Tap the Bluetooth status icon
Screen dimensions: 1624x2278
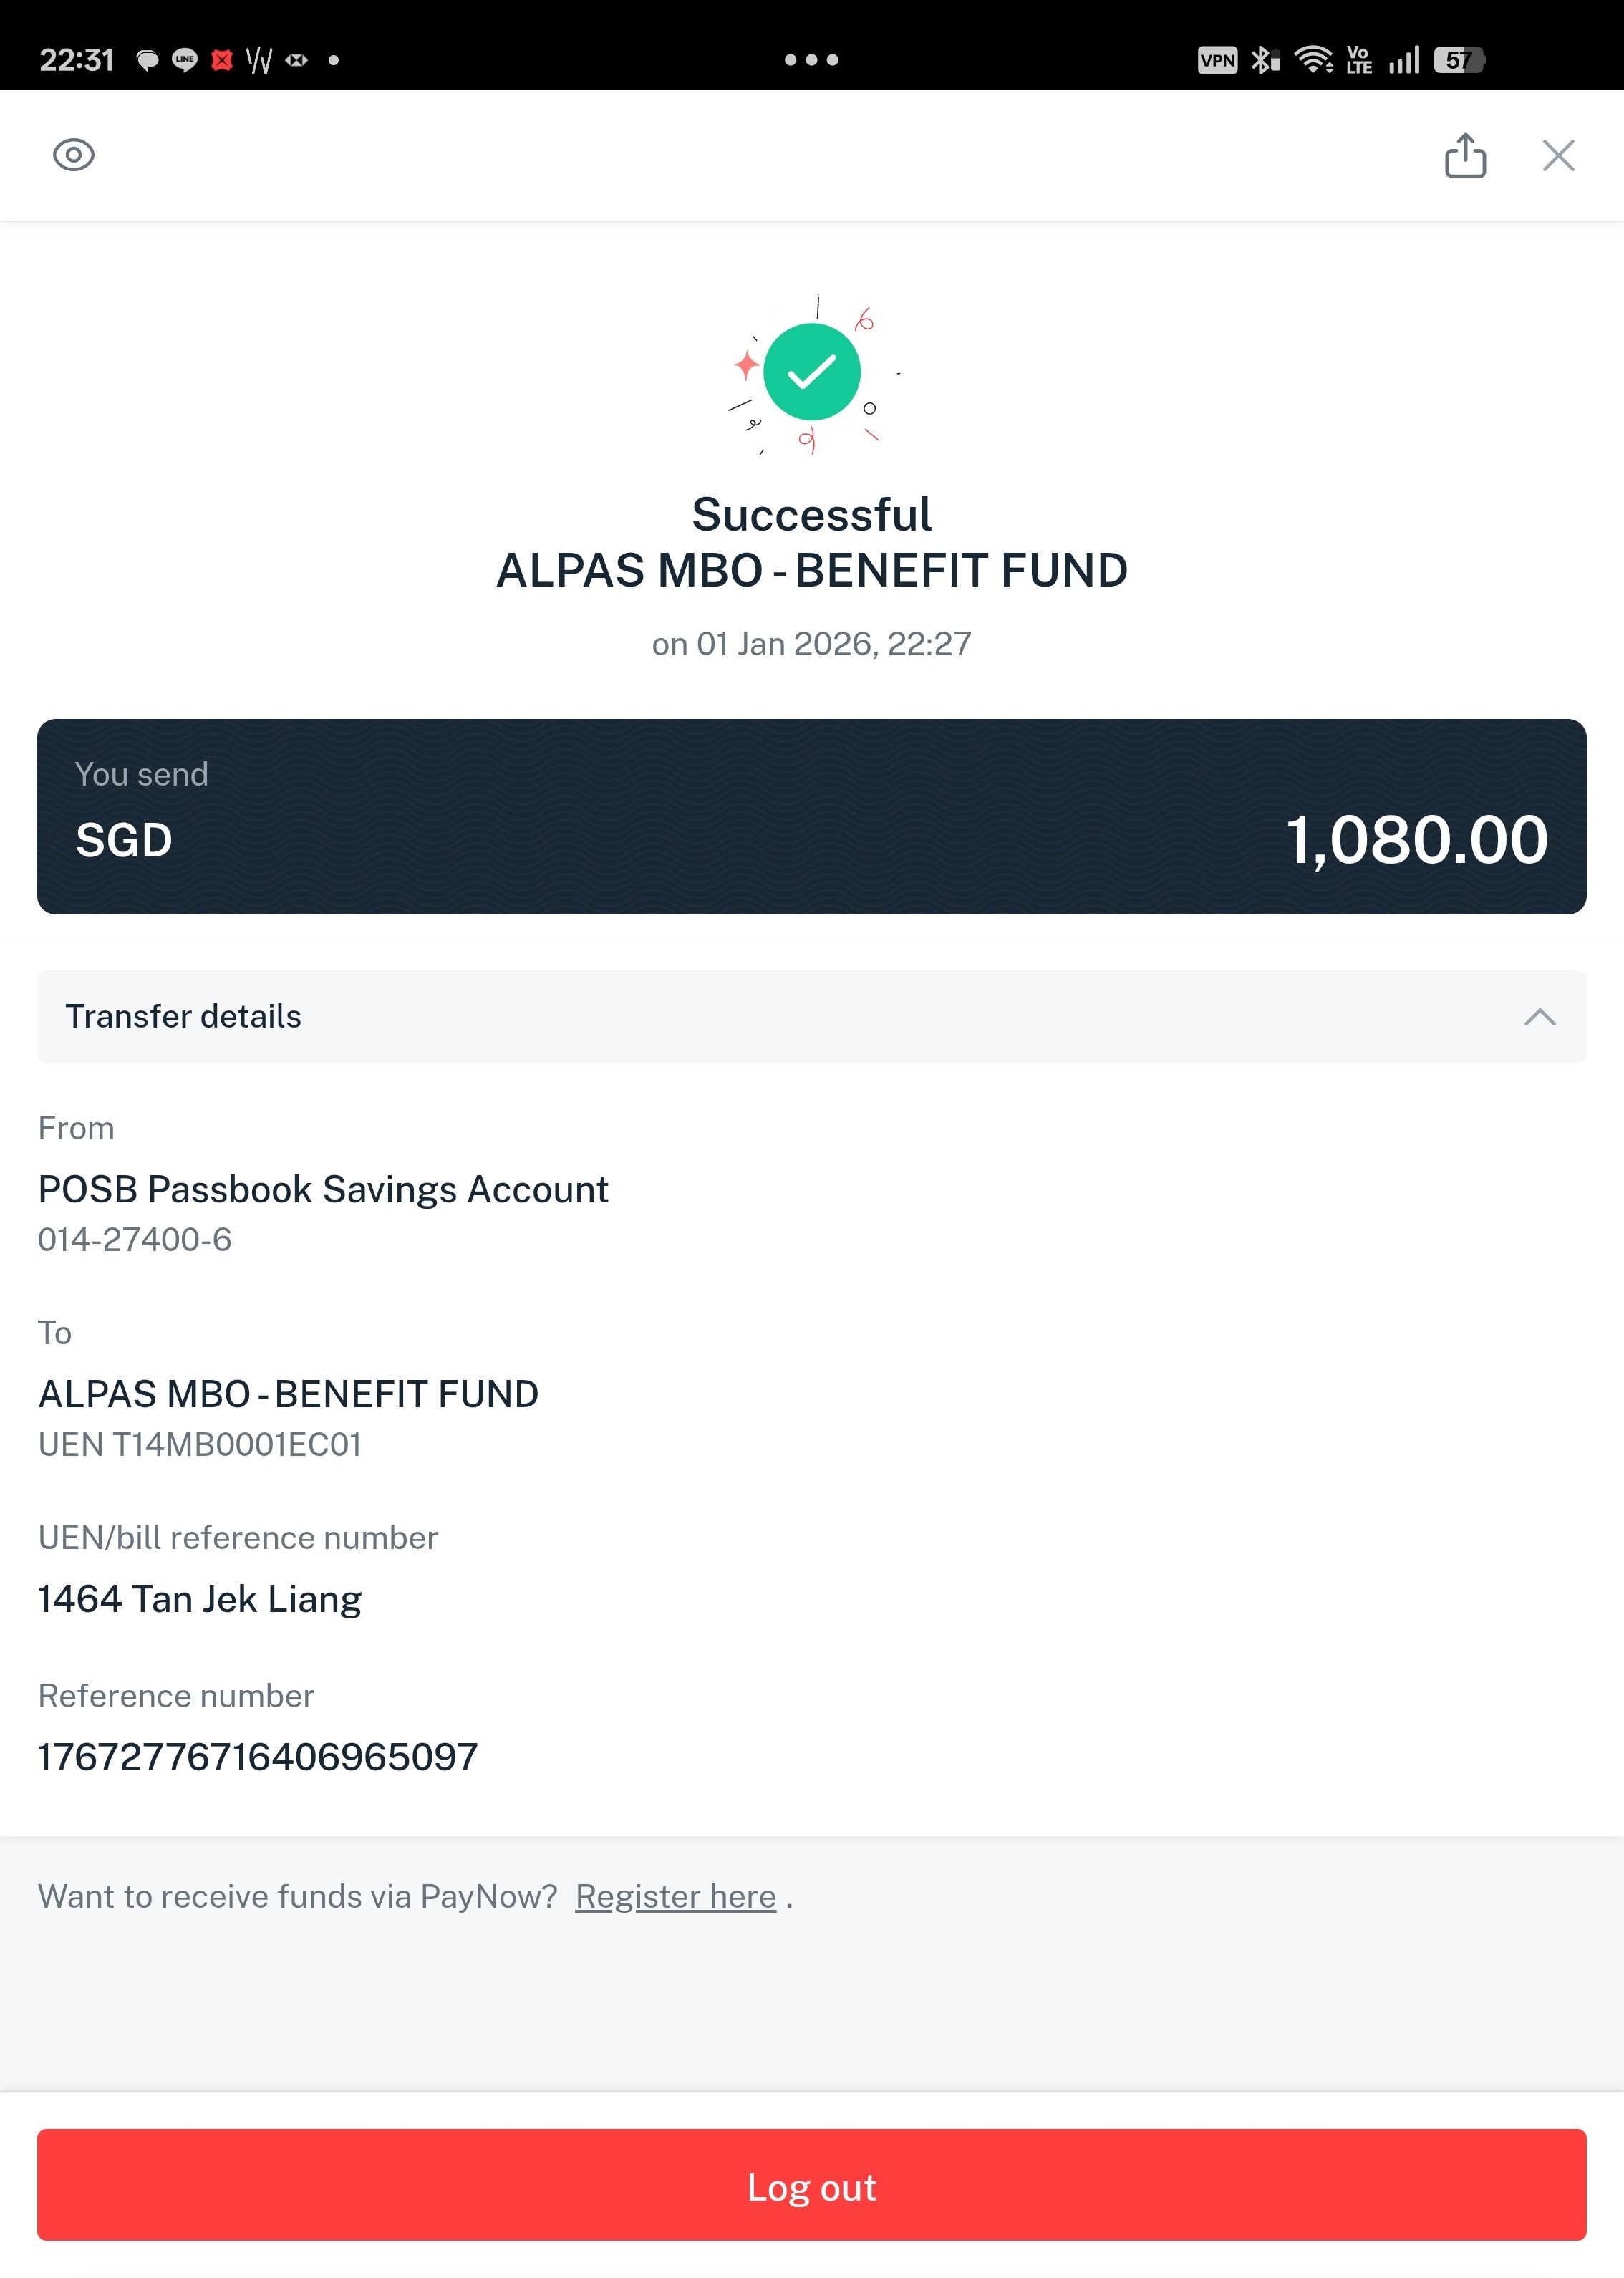click(x=1265, y=60)
